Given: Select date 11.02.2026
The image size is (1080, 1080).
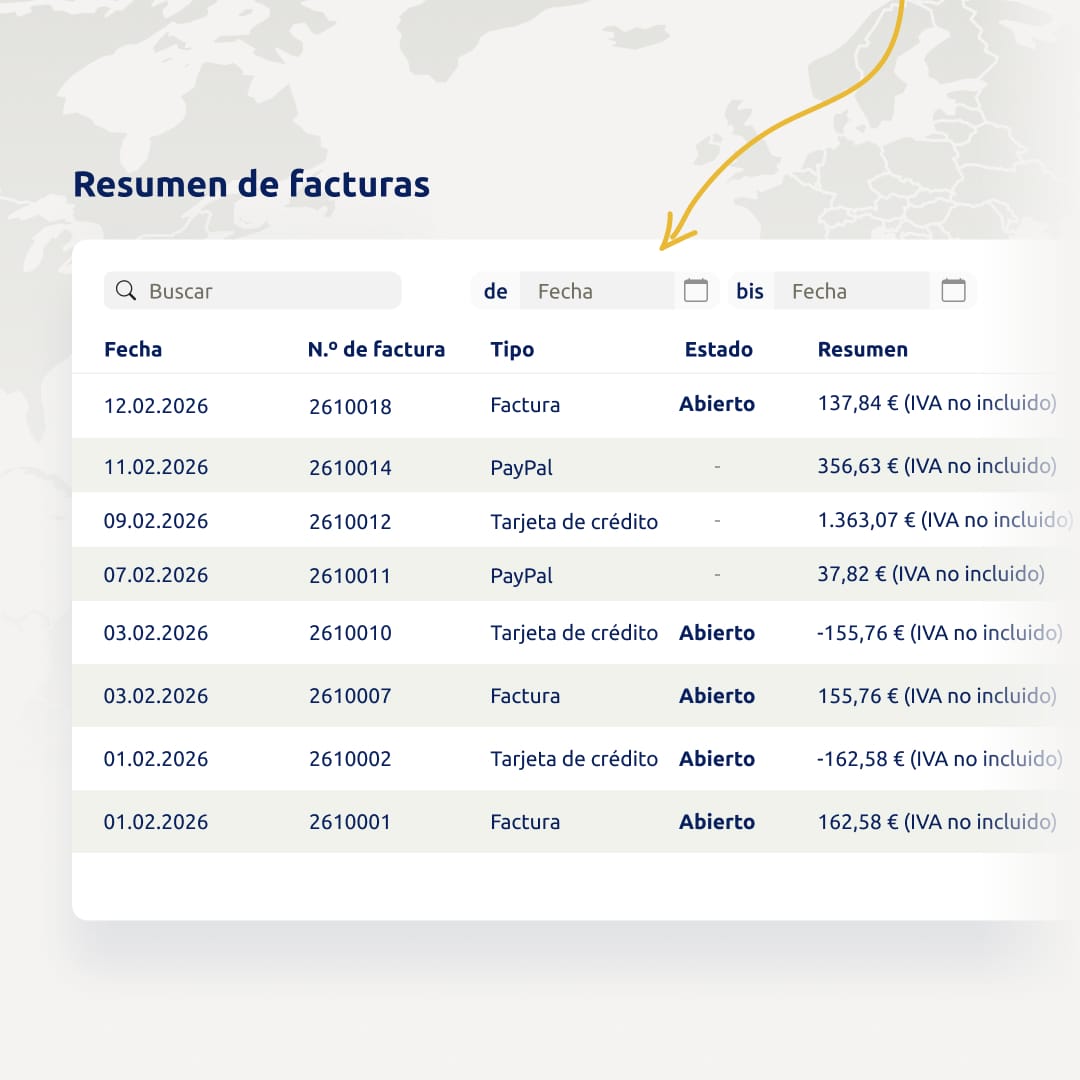Looking at the screenshot, I should tap(156, 467).
